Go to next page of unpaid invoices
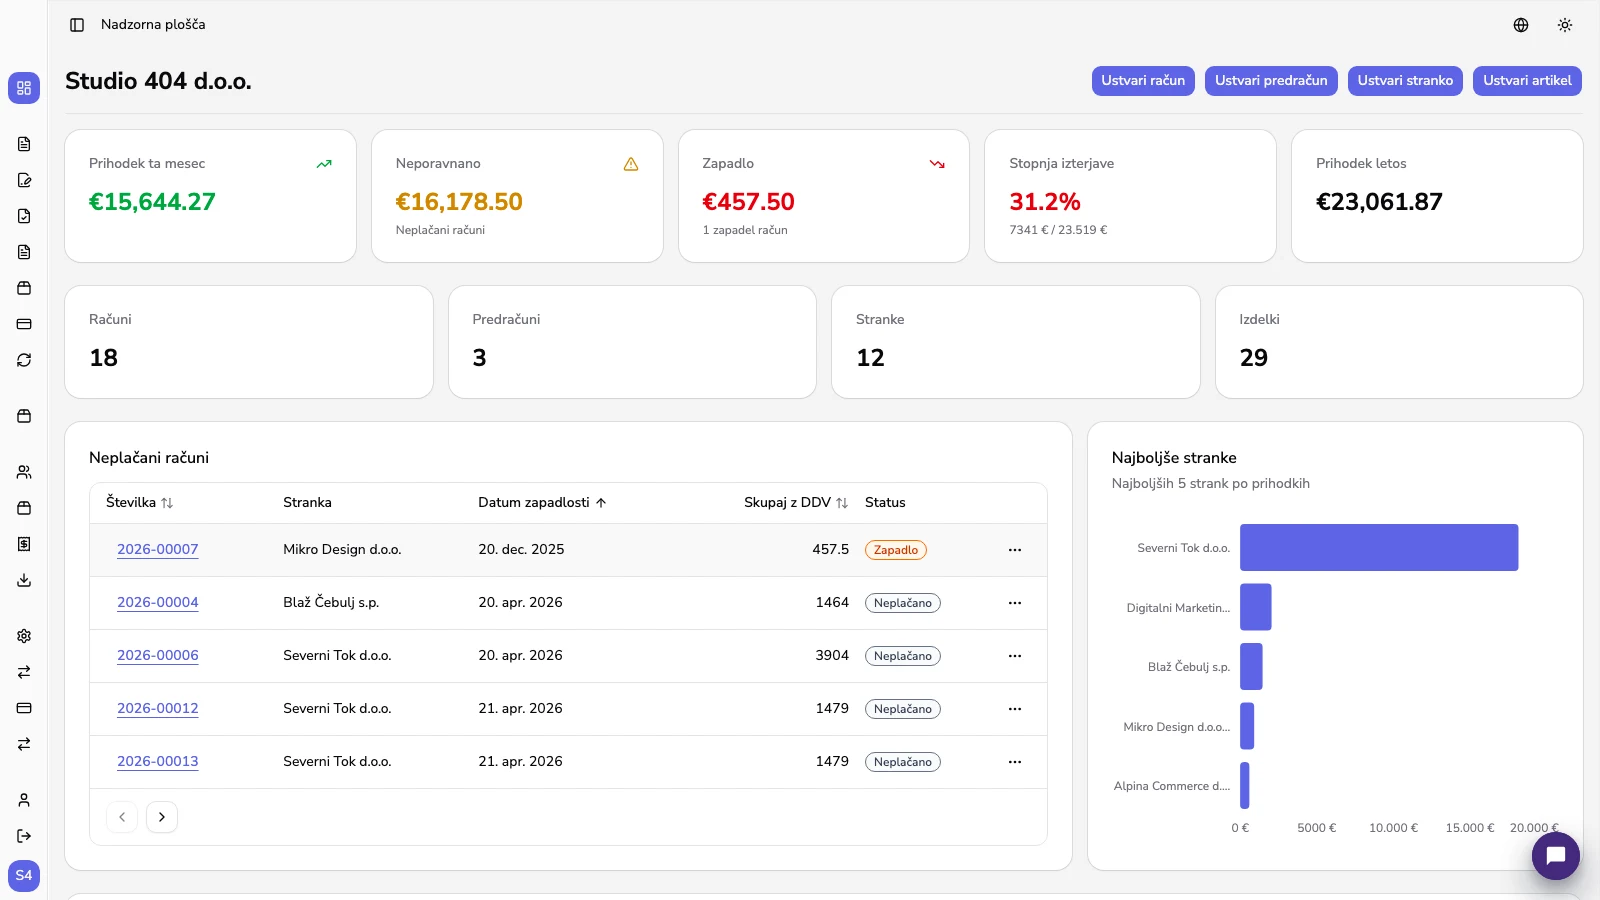 162,817
